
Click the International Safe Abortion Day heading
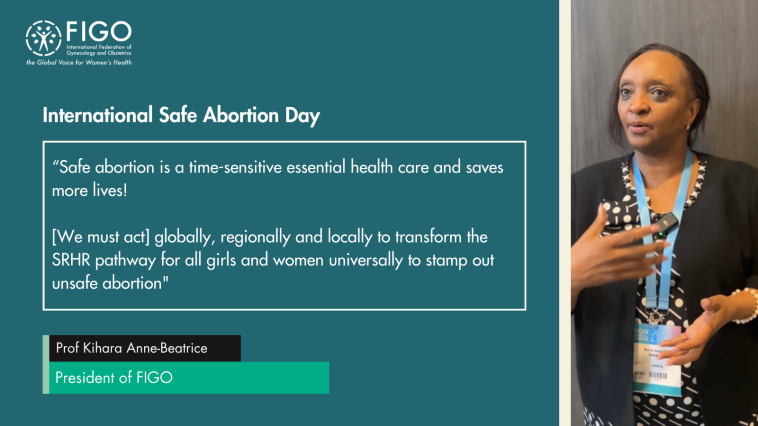(181, 116)
